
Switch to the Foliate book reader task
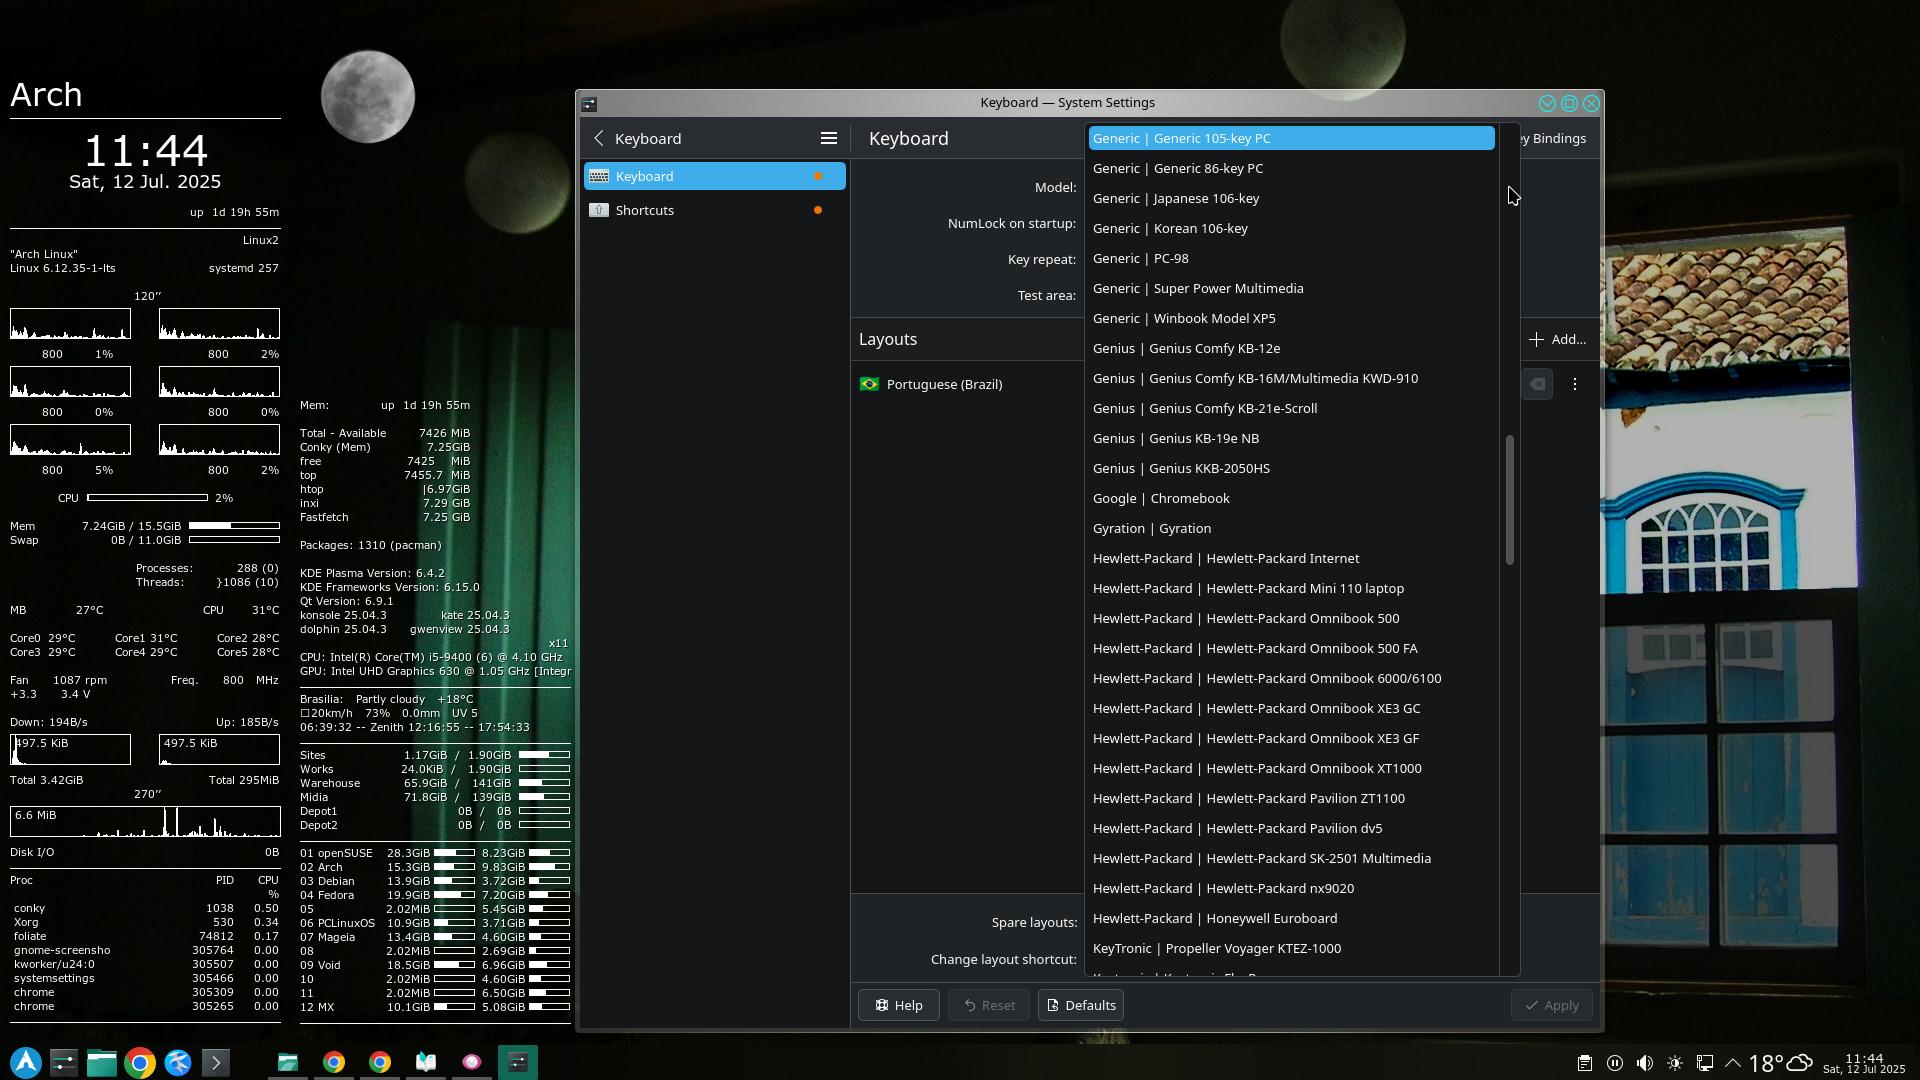(426, 1062)
